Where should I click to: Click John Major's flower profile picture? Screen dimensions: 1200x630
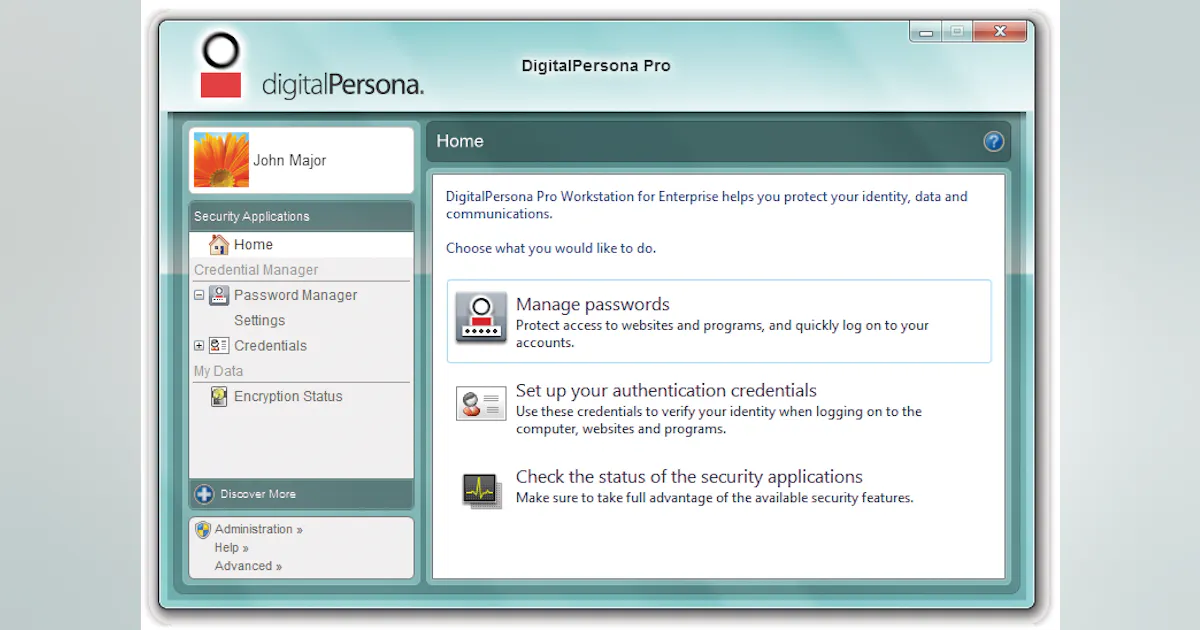point(221,160)
